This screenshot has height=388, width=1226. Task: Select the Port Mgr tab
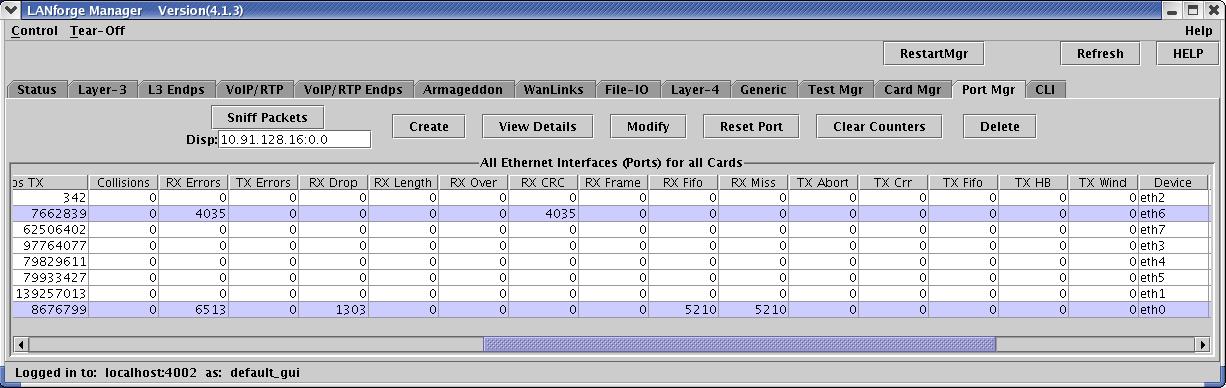989,89
